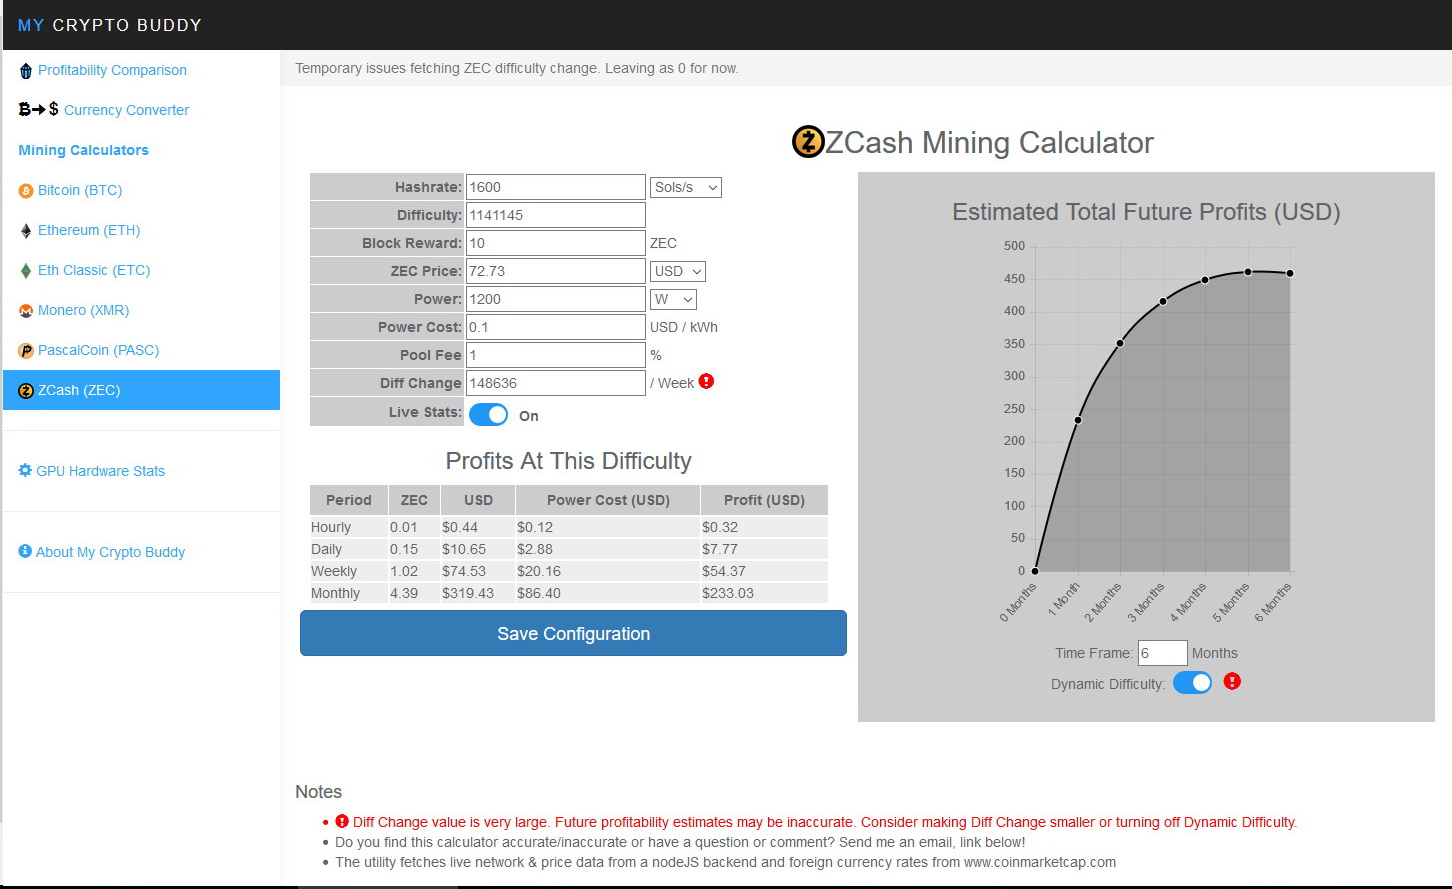
Task: Click the 1 Month chart data point
Action: 1078,420
